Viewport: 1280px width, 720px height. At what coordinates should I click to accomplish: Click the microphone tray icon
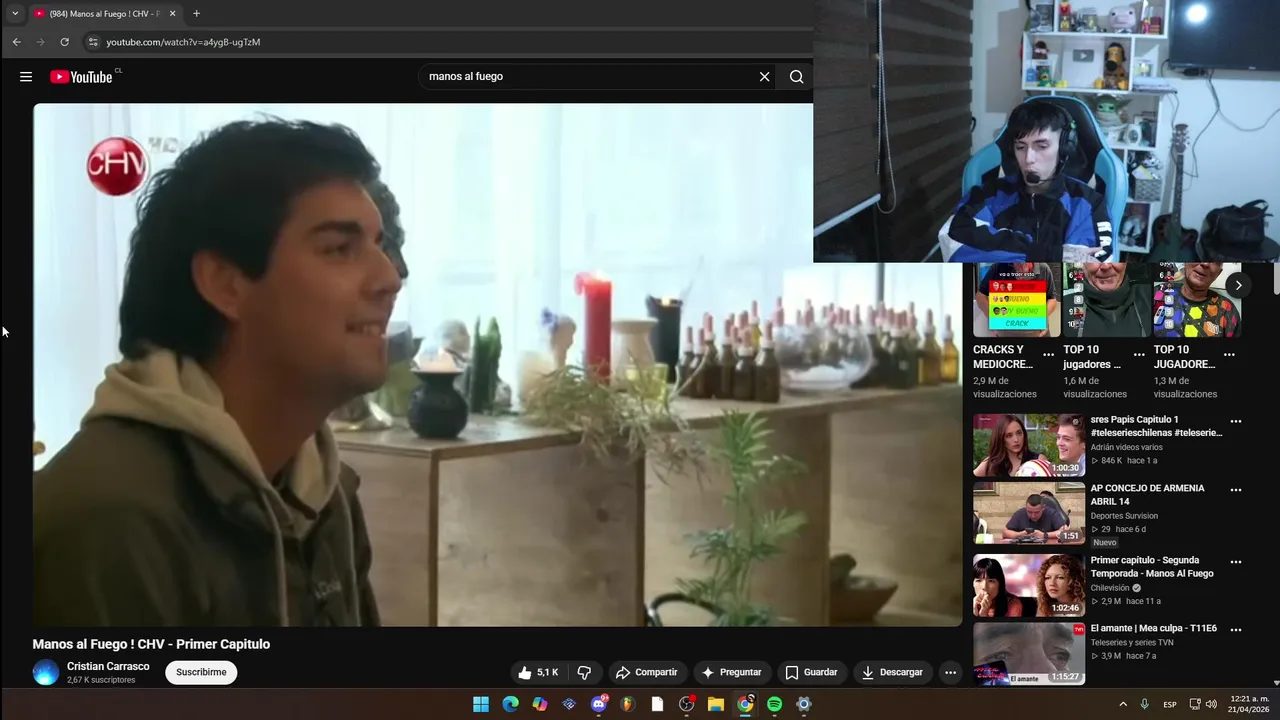pos(1145,704)
